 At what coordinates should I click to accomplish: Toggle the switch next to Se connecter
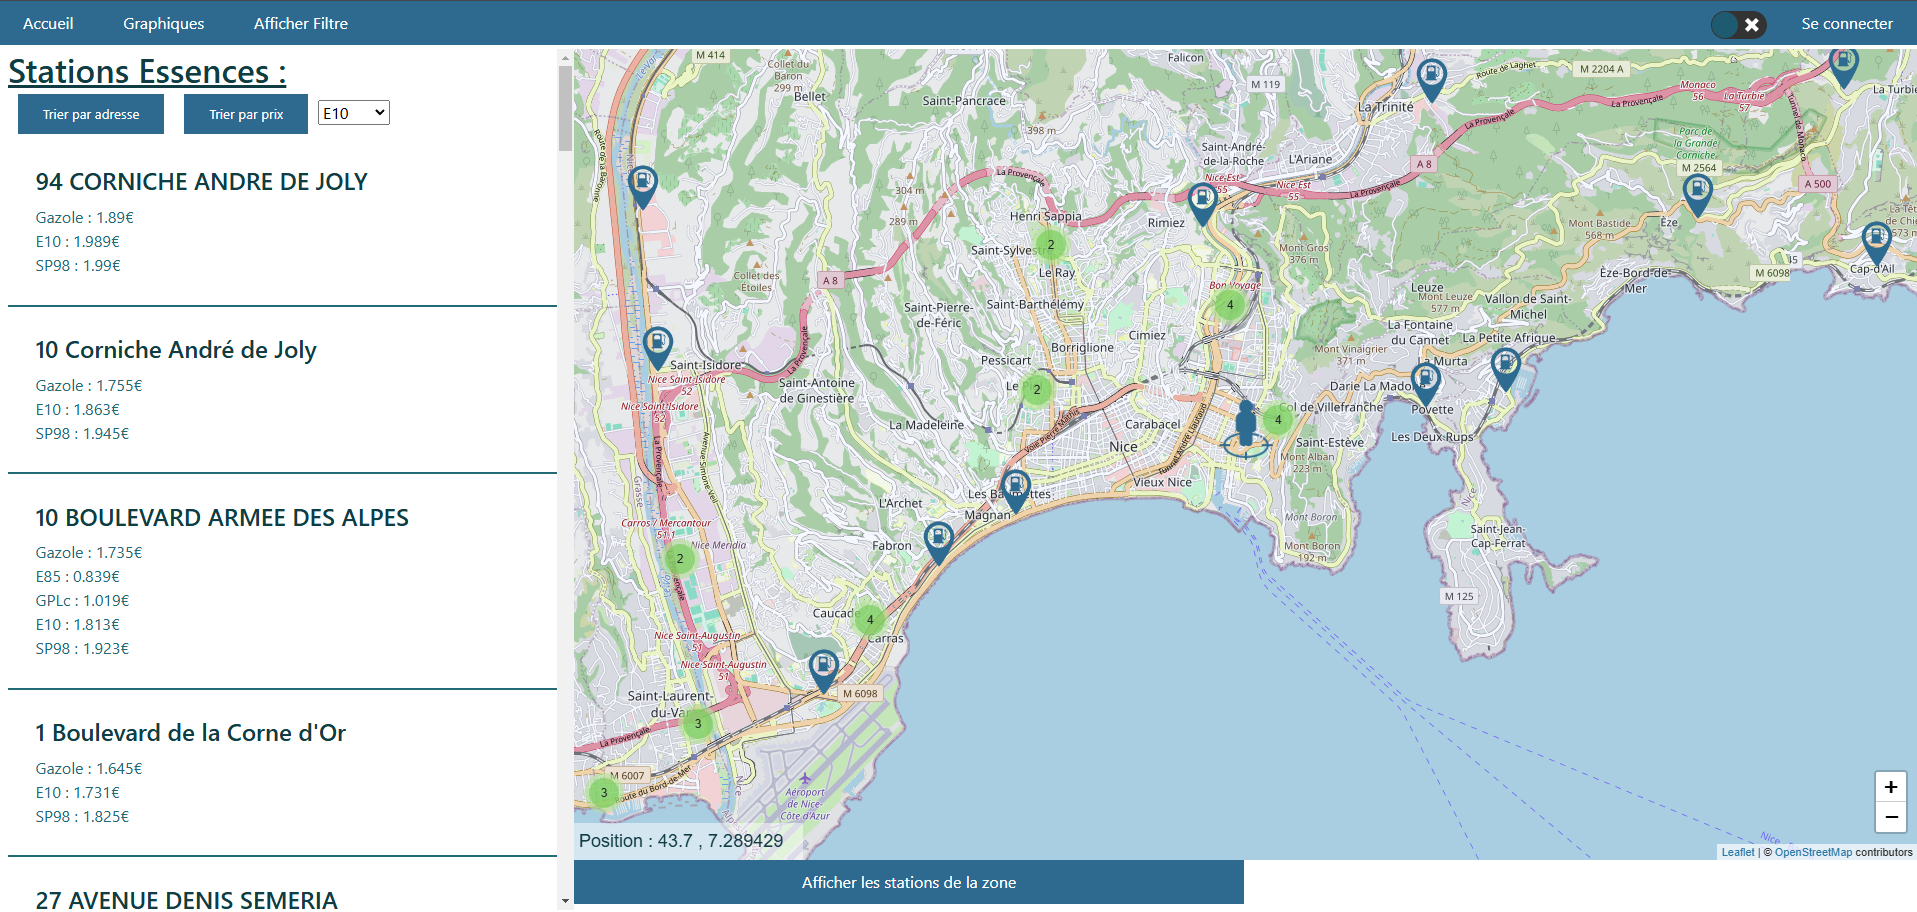[1738, 23]
